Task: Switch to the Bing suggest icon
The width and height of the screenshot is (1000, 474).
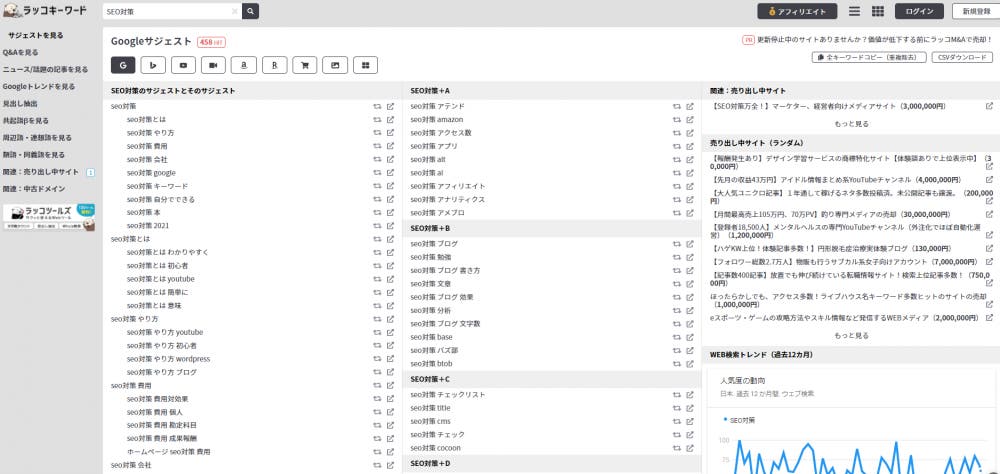Action: tap(153, 65)
